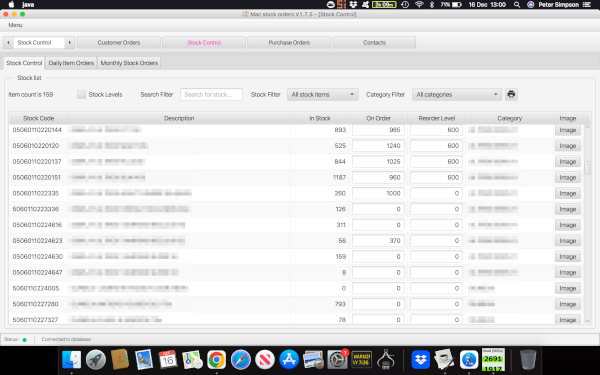Image resolution: width=600 pixels, height=375 pixels.
Task: Open Calendar showing 16 in dock
Action: tap(168, 360)
